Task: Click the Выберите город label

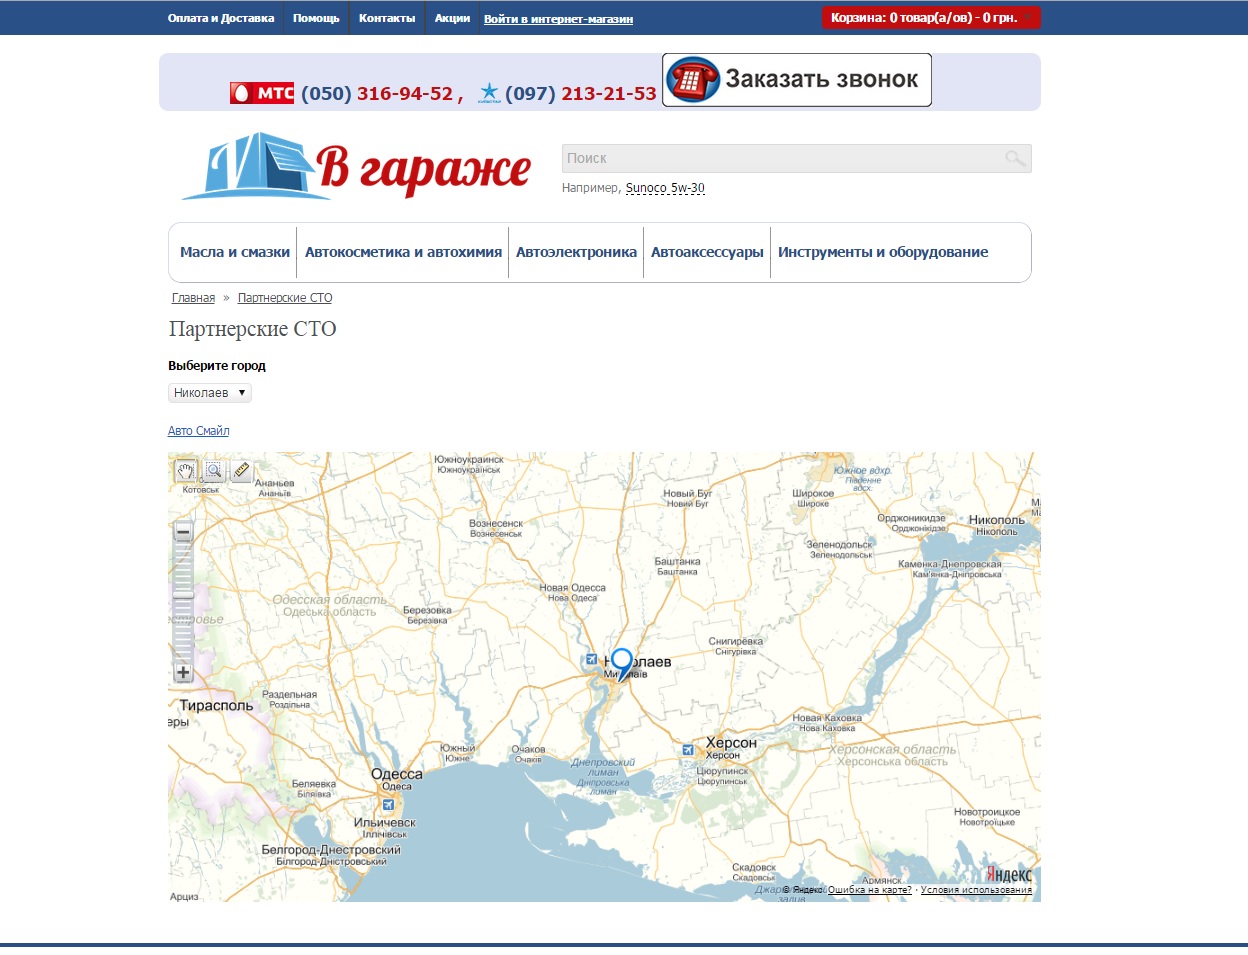Action: tap(217, 366)
